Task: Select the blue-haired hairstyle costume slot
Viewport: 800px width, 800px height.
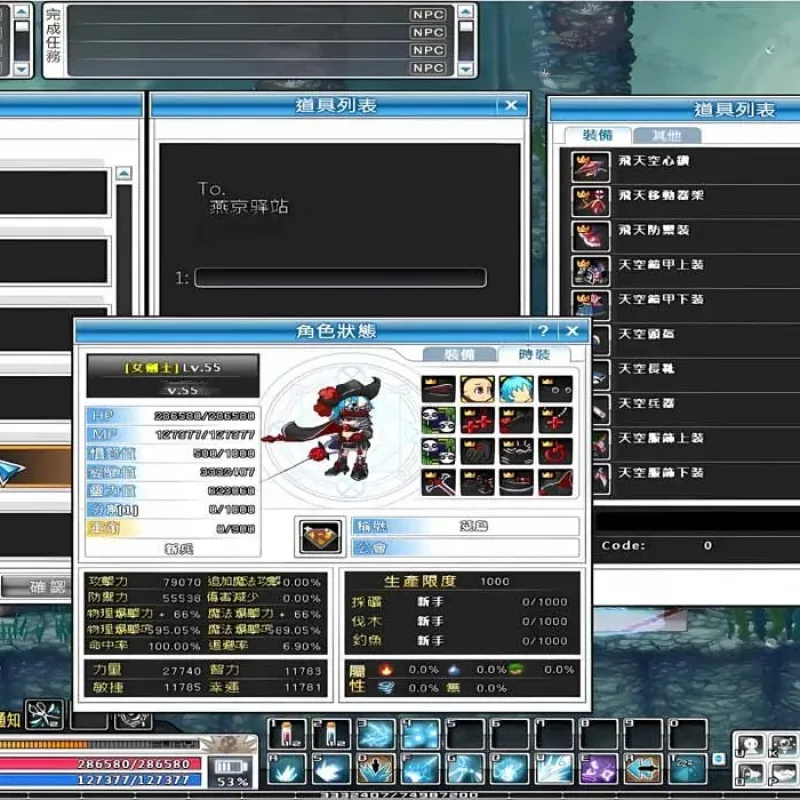Action: [x=516, y=389]
